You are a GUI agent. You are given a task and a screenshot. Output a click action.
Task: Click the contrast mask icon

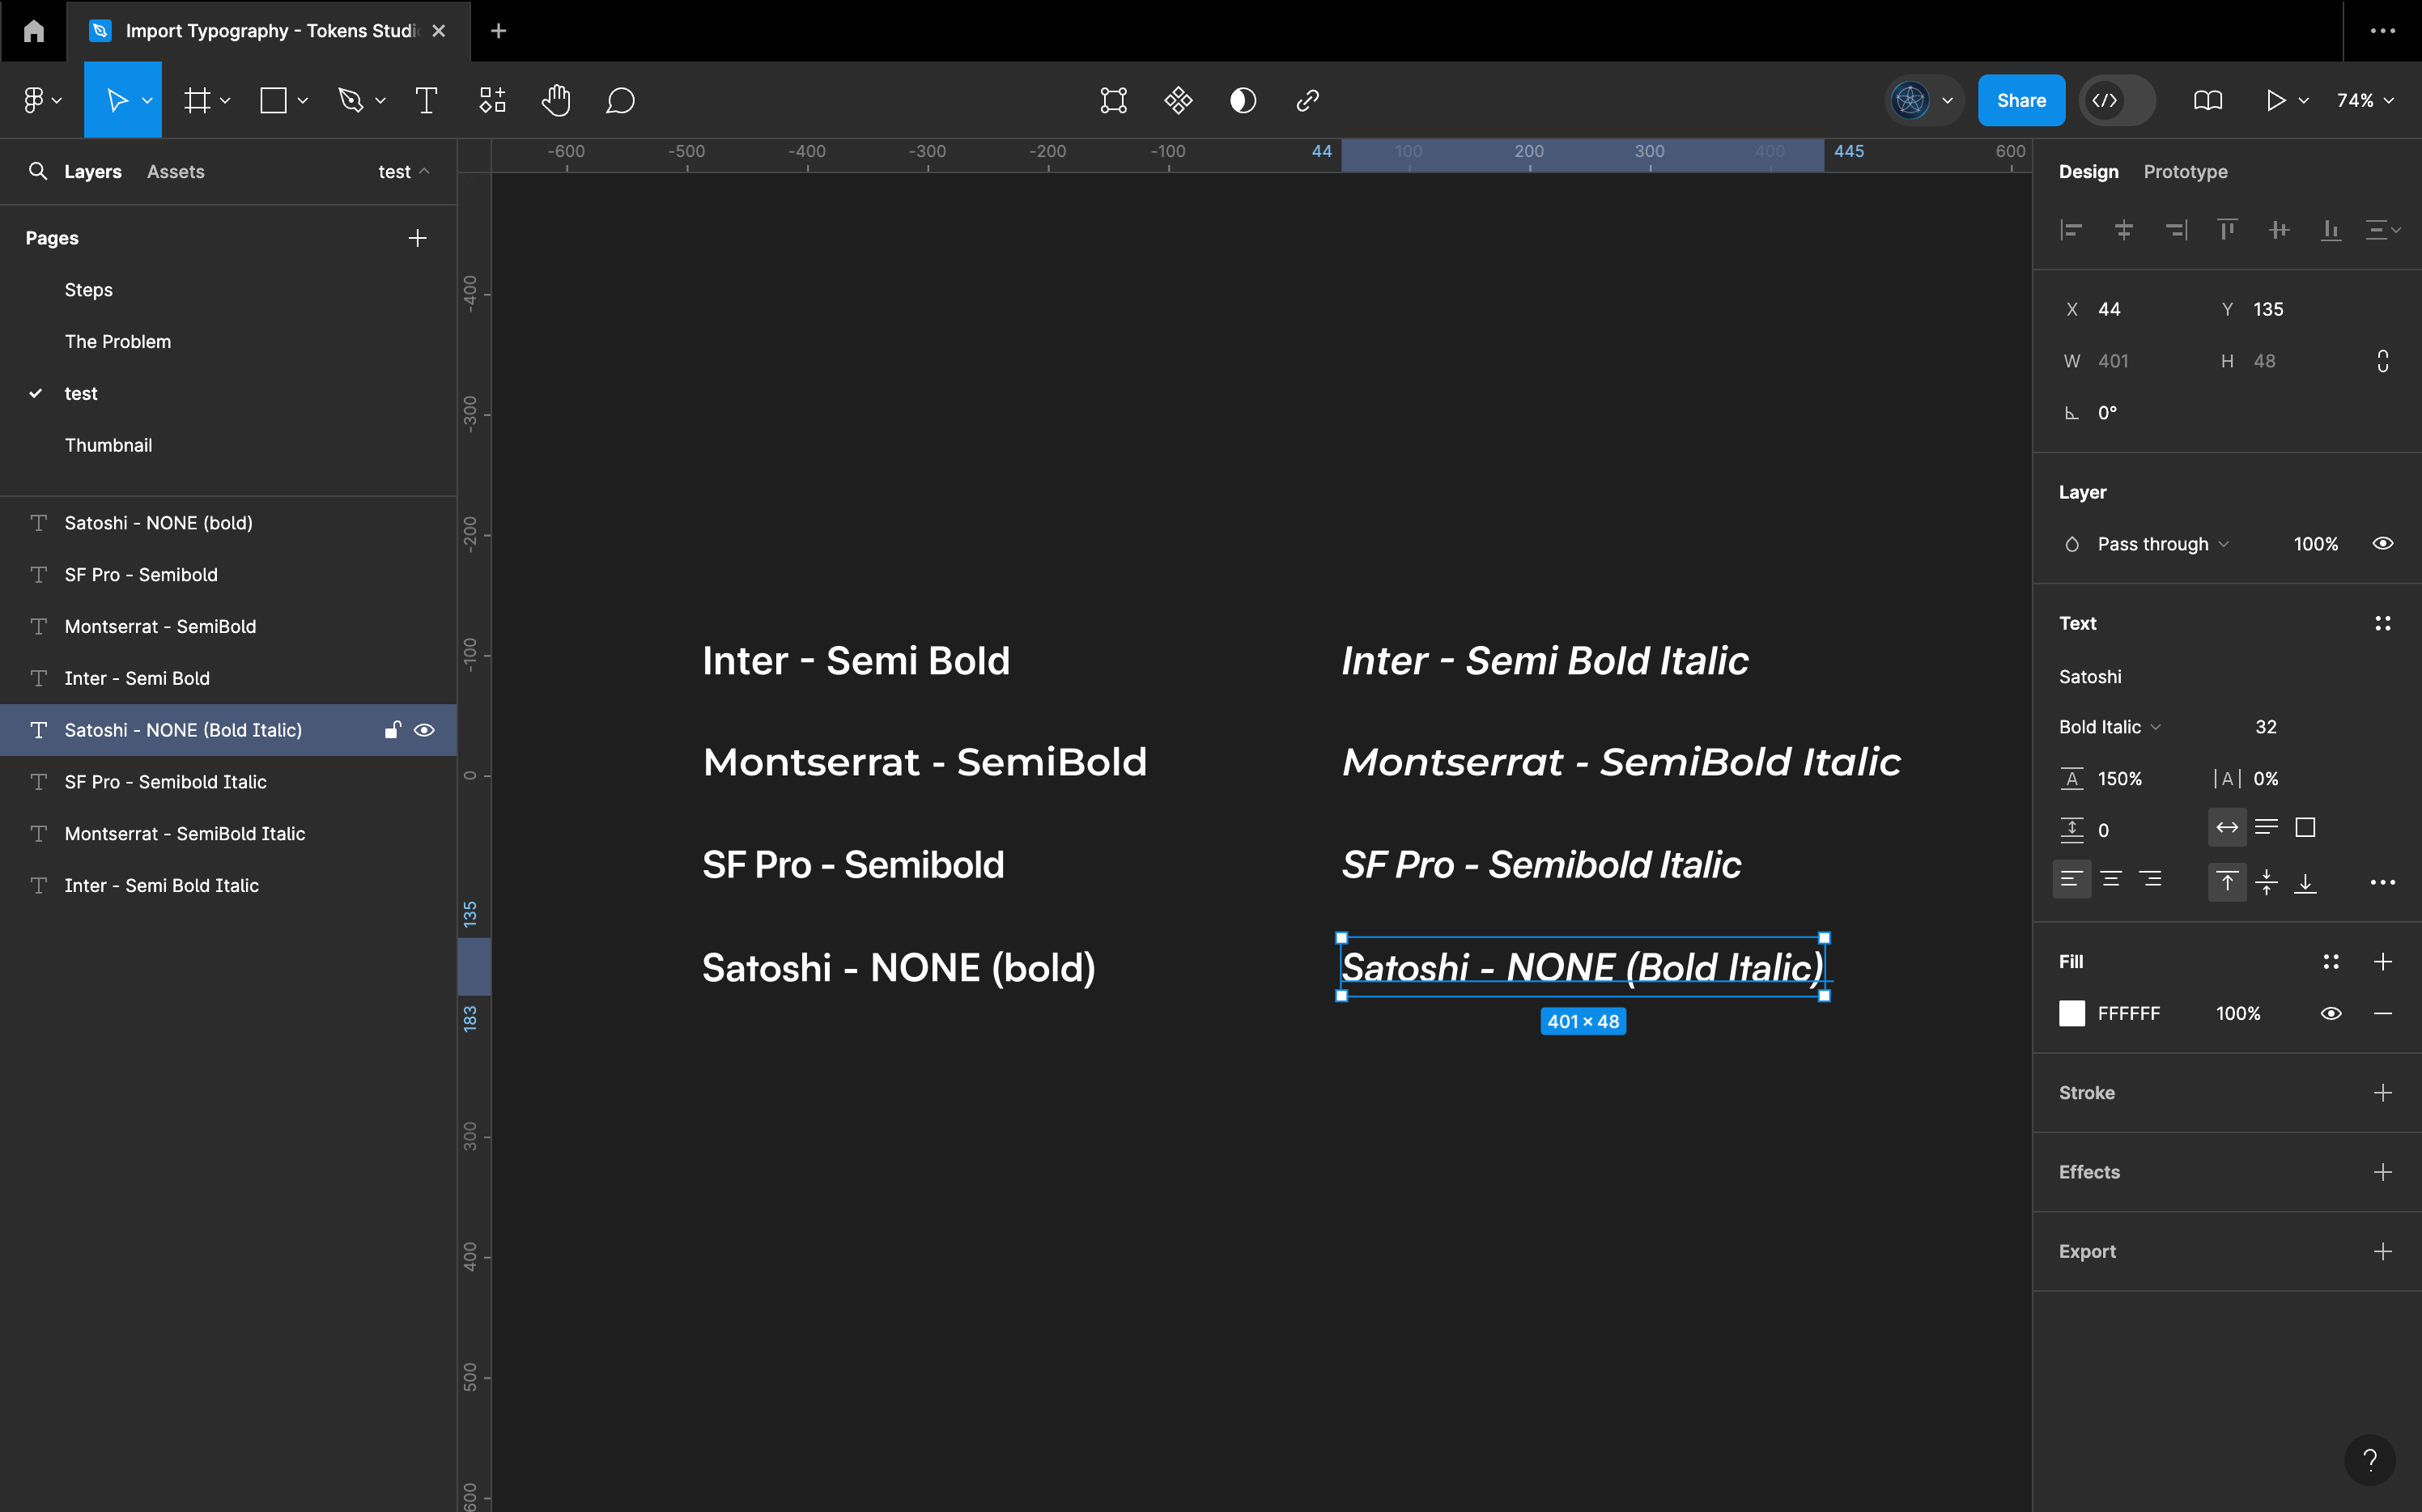pyautogui.click(x=1243, y=100)
